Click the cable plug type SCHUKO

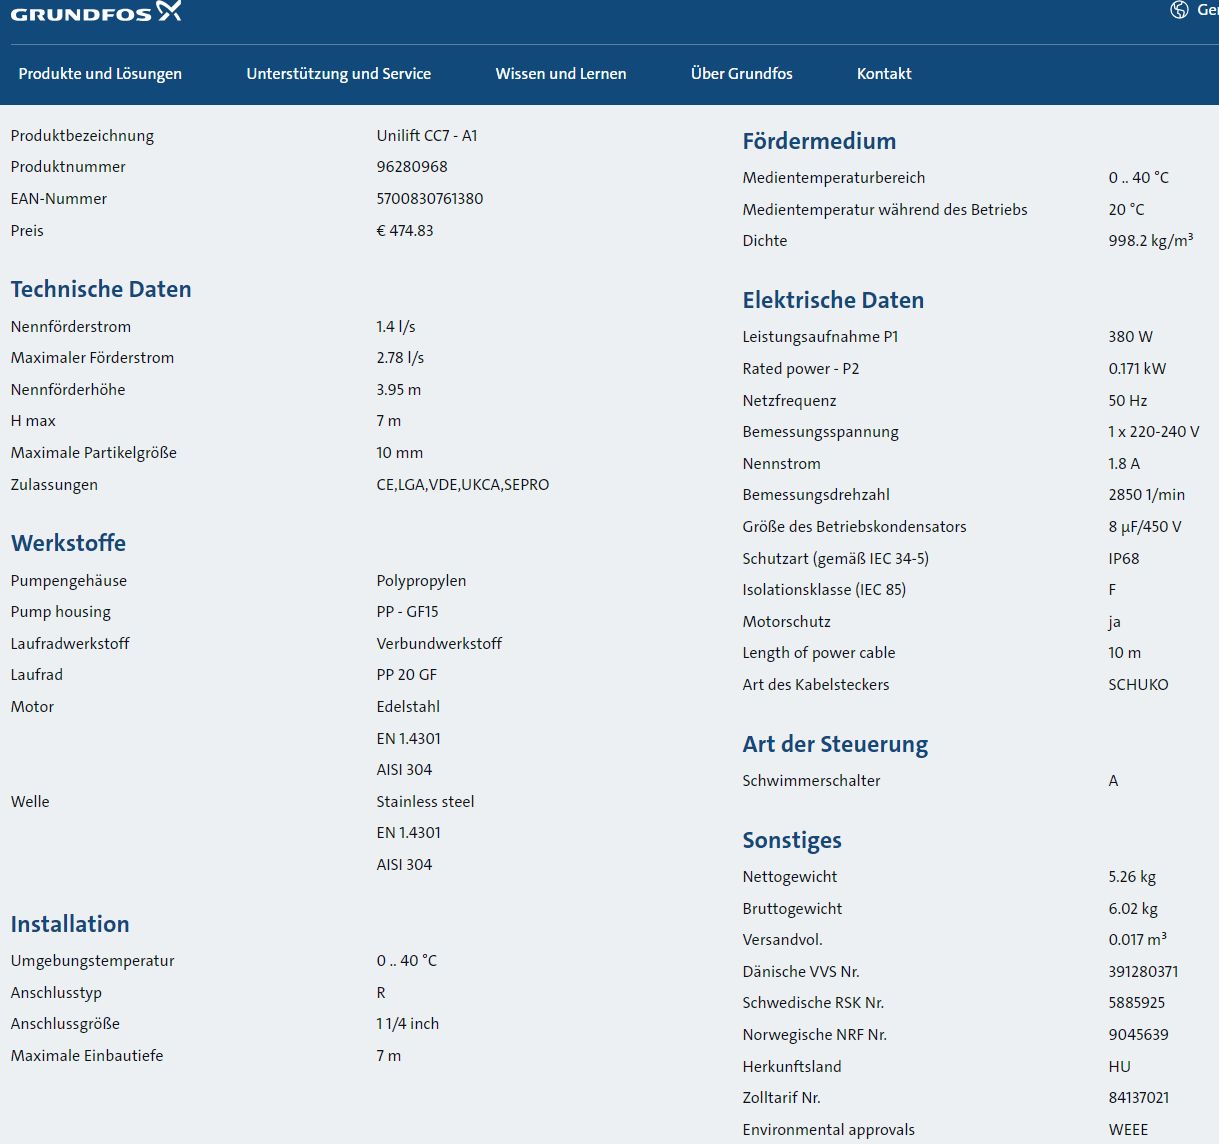(1138, 685)
